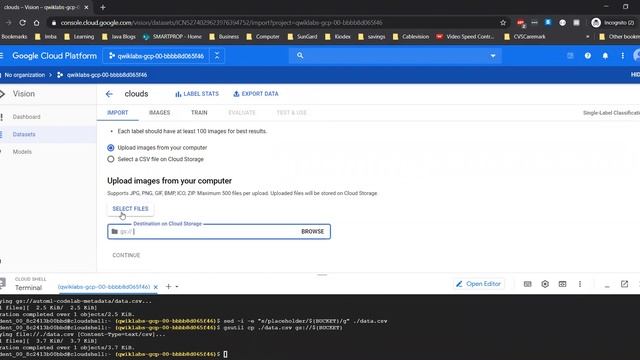Switch to the TRAIN tab
The width and height of the screenshot is (640, 360).
click(x=199, y=113)
